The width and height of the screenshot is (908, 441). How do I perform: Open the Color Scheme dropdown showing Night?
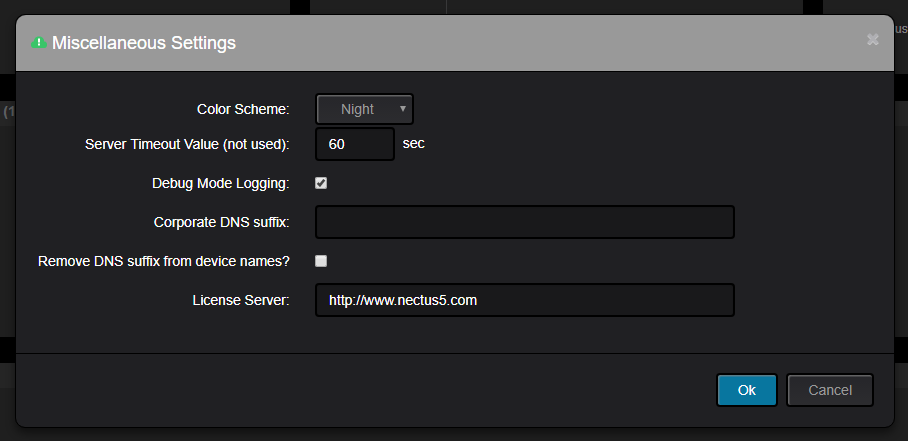(364, 109)
